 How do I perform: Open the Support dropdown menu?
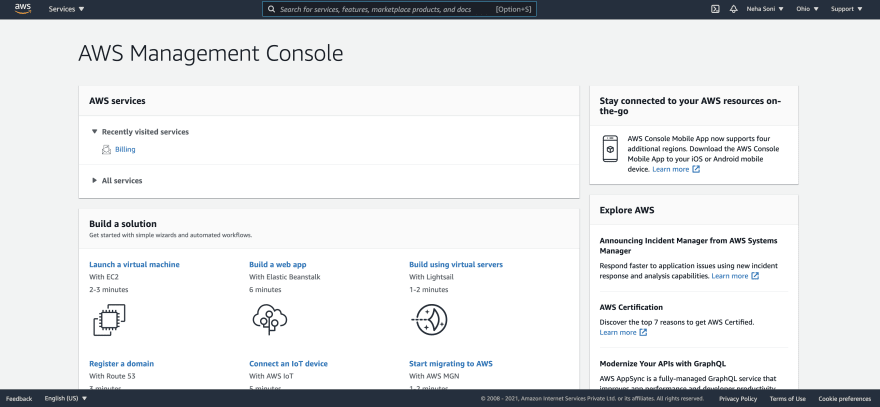click(846, 9)
